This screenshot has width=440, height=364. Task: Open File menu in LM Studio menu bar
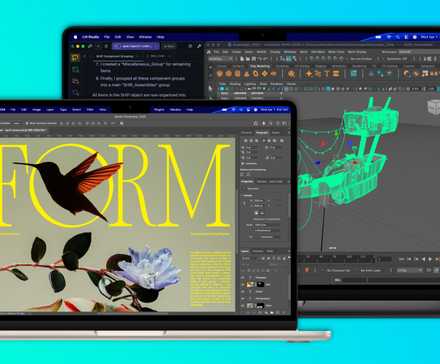click(x=107, y=37)
